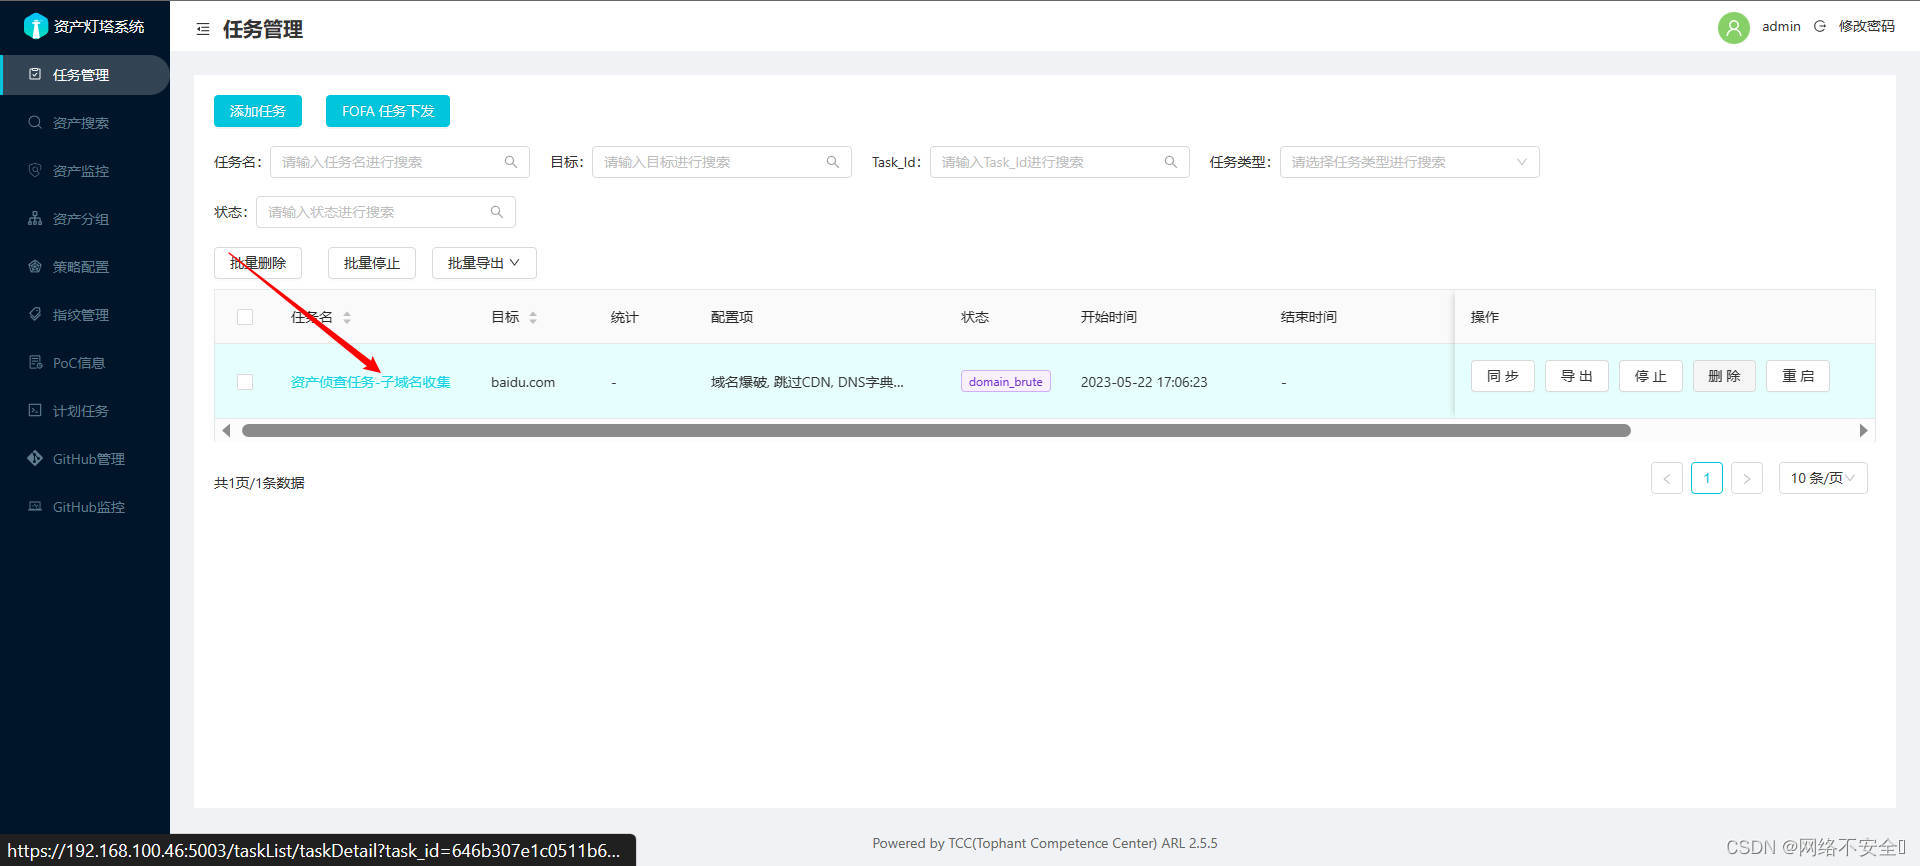1920x866 pixels.
Task: Sort by 任务名 column sorter arrows
Action: point(347,317)
